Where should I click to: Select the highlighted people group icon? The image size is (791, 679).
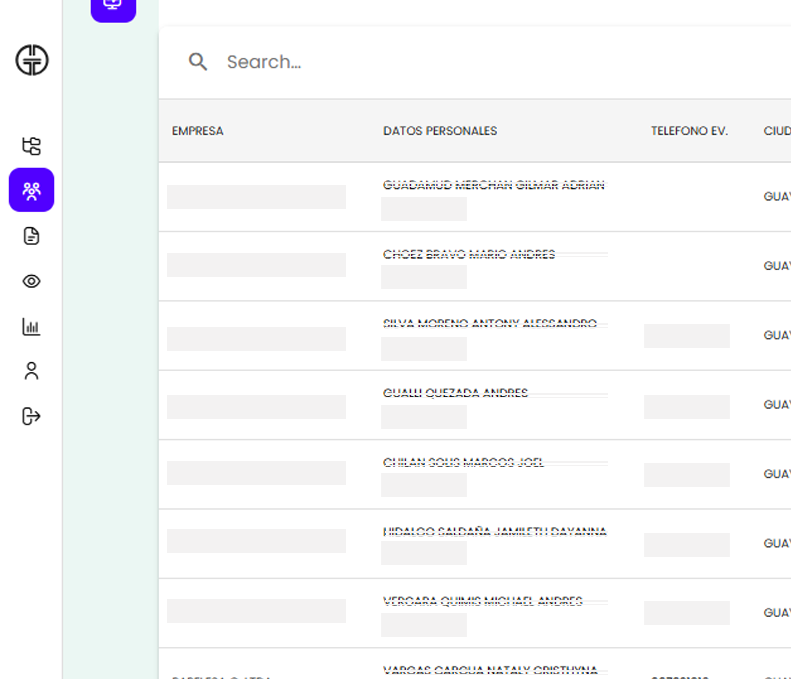coord(32,190)
